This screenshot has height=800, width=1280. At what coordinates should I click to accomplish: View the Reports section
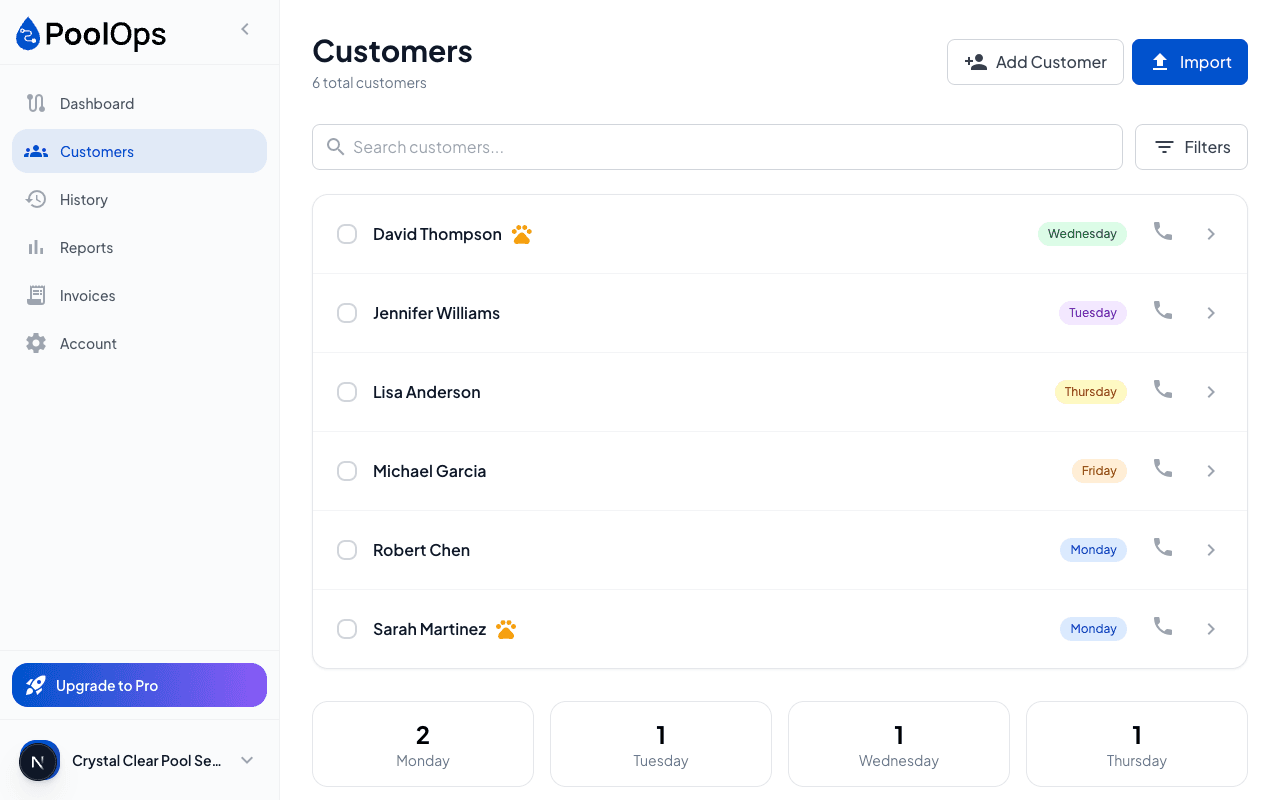click(86, 247)
